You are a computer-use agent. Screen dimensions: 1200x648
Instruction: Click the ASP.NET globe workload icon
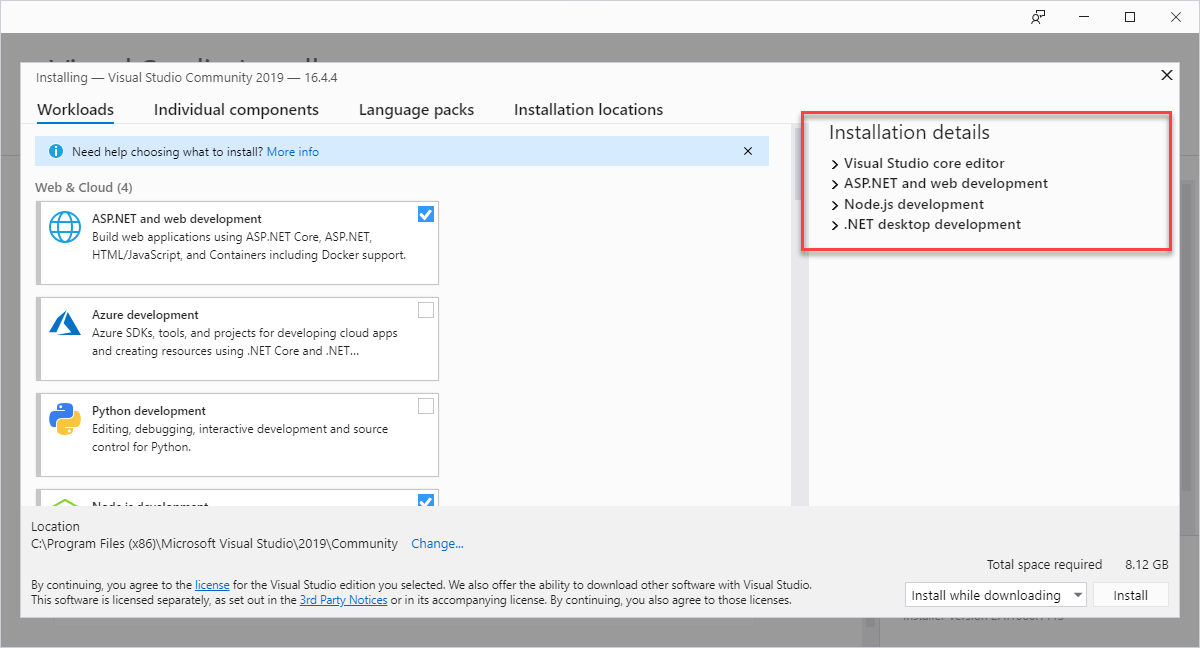(x=66, y=228)
